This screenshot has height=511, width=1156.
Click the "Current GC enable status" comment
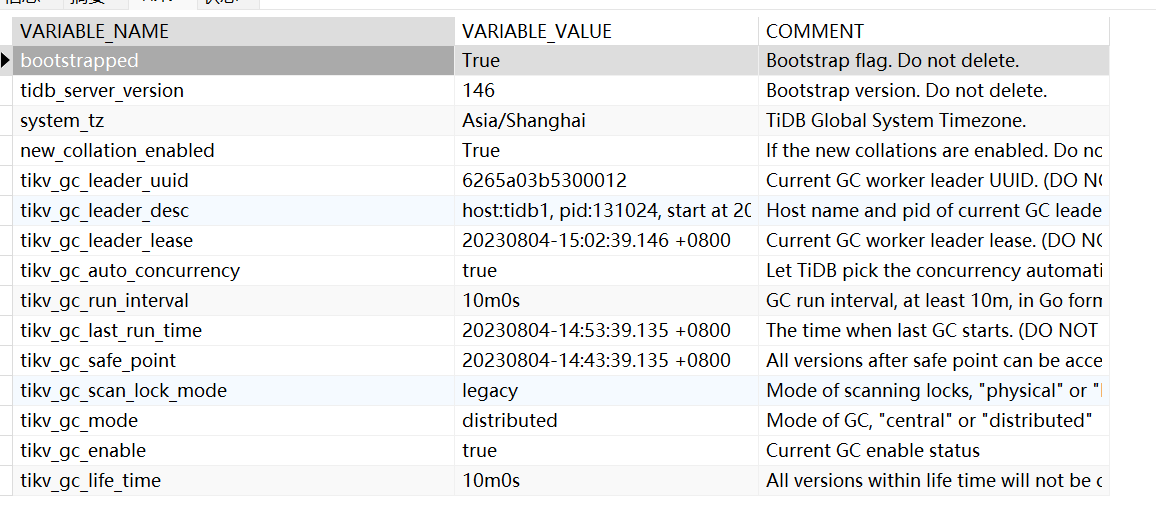pyautogui.click(x=873, y=451)
